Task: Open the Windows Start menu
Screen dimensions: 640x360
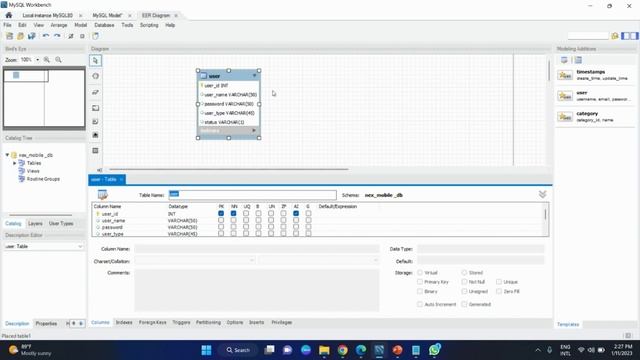Action: point(206,350)
